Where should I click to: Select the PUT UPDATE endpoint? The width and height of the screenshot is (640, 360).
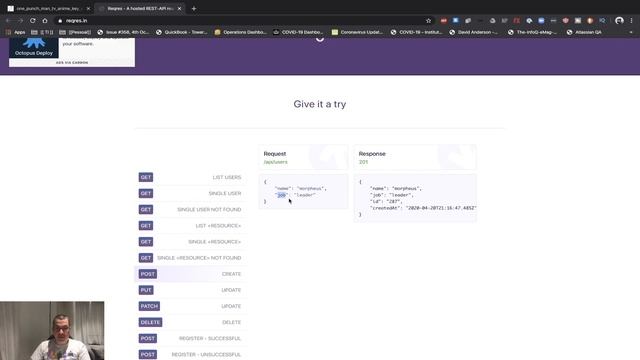pyautogui.click(x=190, y=290)
